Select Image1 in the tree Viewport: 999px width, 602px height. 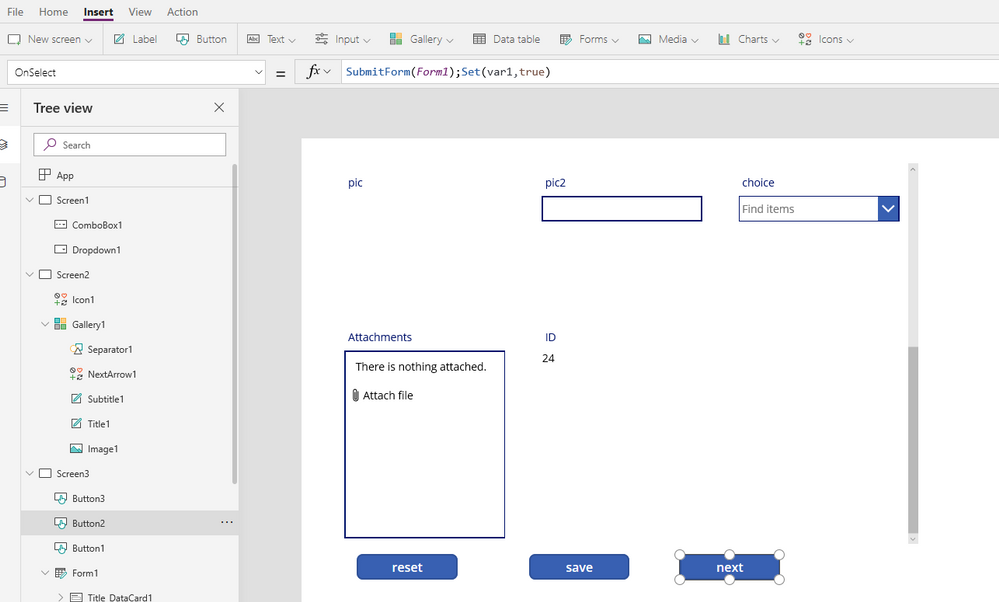(103, 448)
